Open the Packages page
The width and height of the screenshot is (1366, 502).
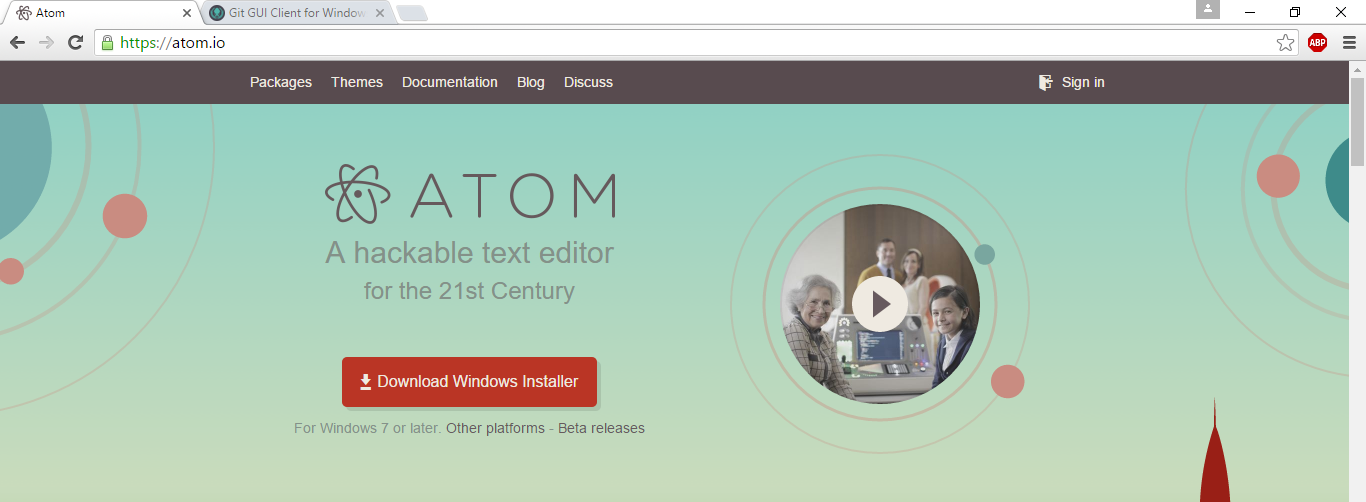[x=281, y=82]
